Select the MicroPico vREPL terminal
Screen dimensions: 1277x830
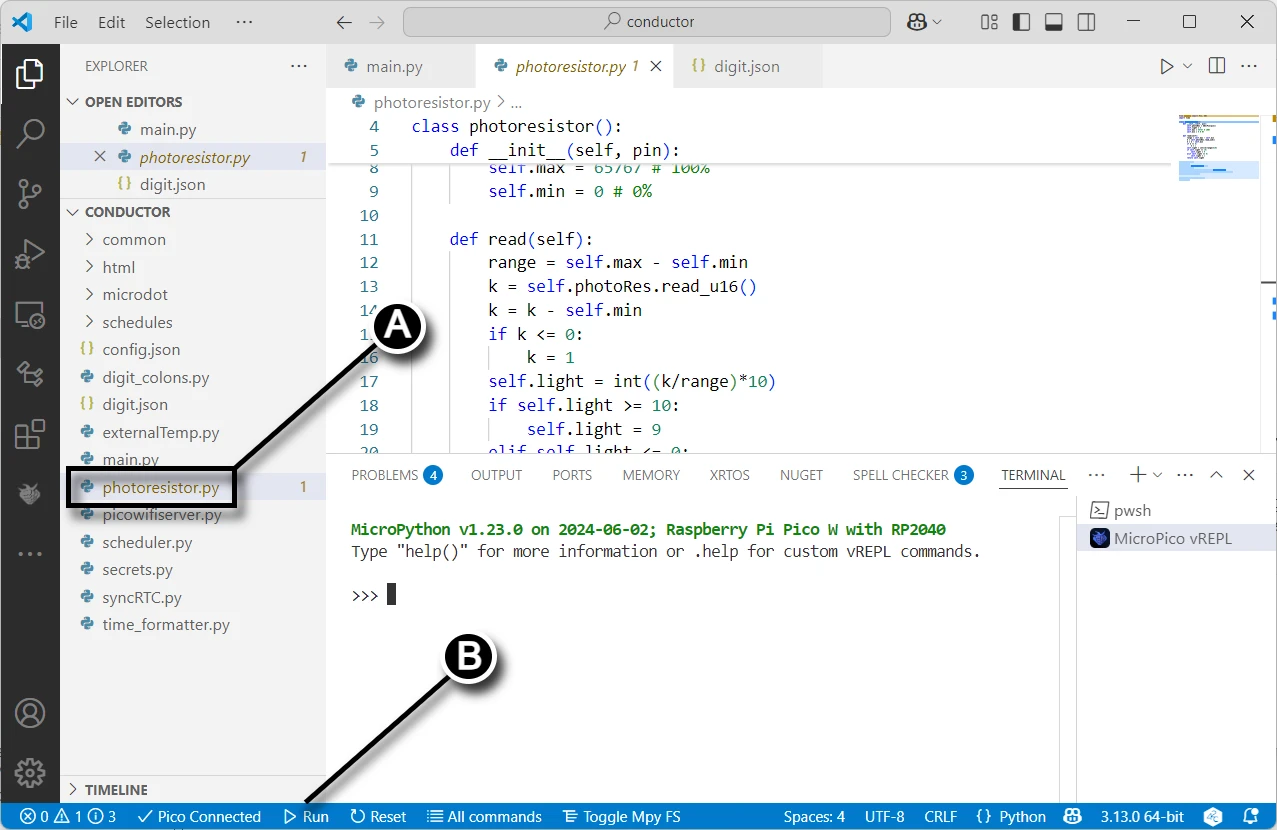[x=1178, y=538]
